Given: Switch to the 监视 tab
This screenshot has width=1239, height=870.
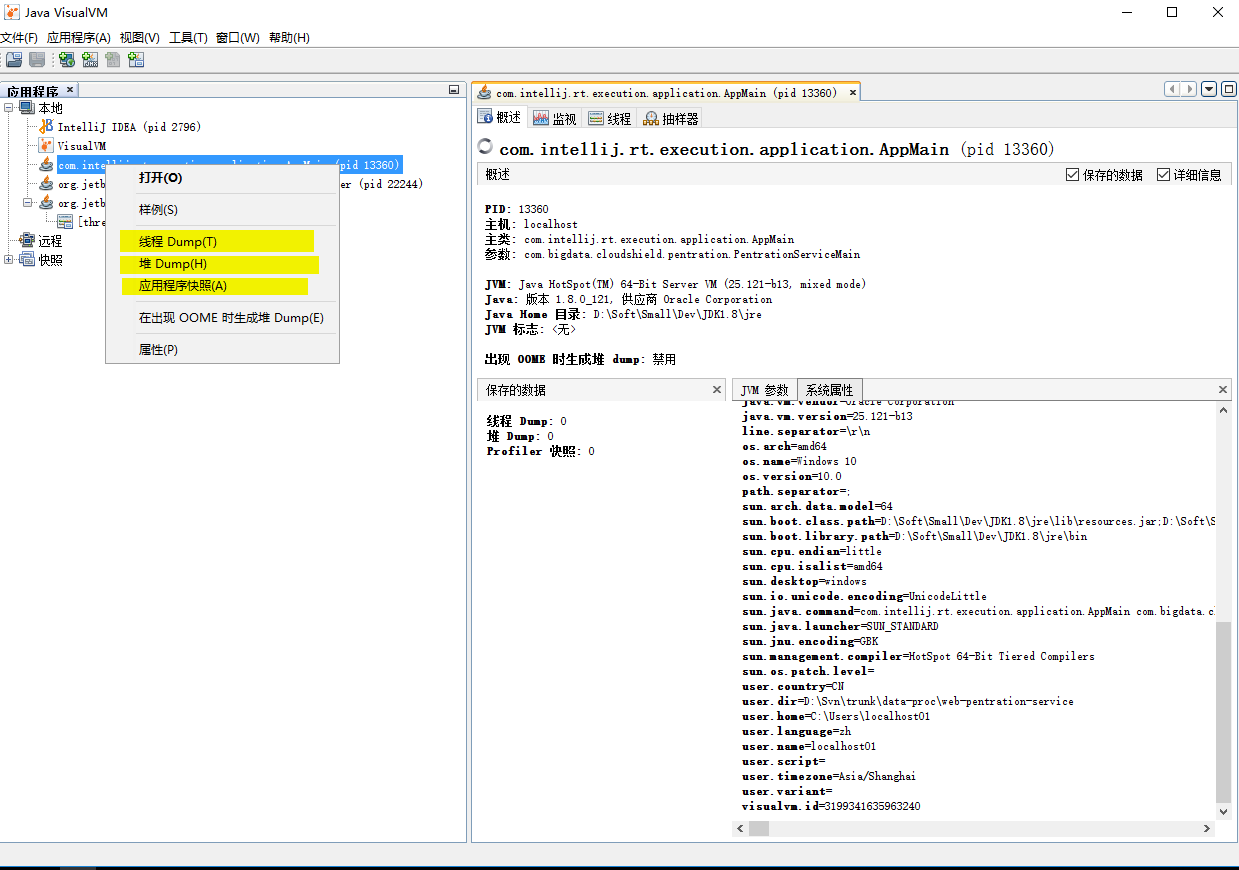Looking at the screenshot, I should [x=555, y=118].
